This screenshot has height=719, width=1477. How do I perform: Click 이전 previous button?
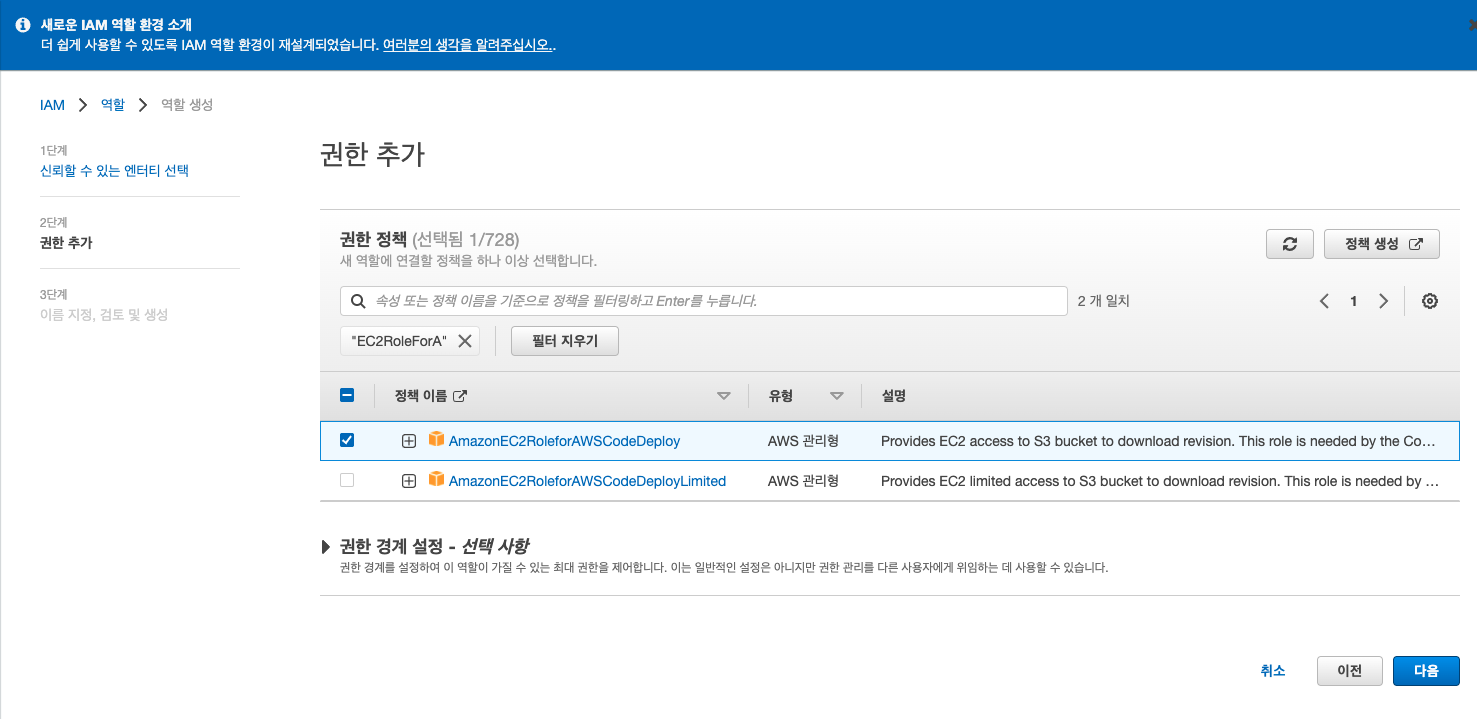tap(1350, 671)
